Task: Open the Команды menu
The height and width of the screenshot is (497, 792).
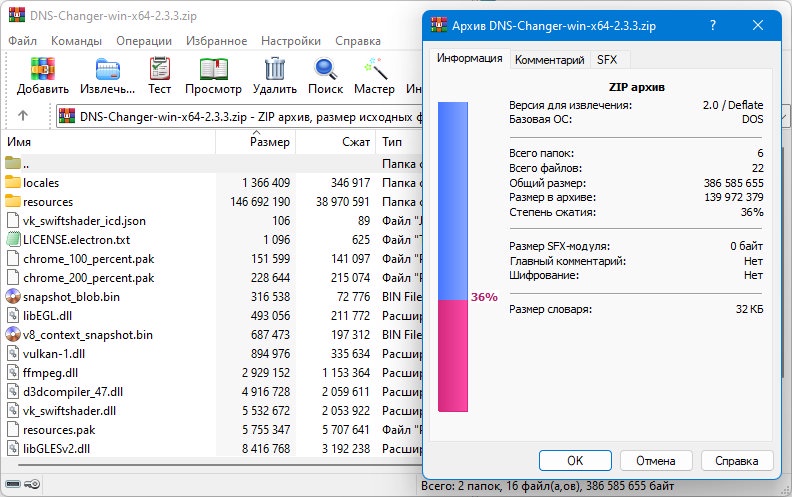Action: pyautogui.click(x=76, y=41)
